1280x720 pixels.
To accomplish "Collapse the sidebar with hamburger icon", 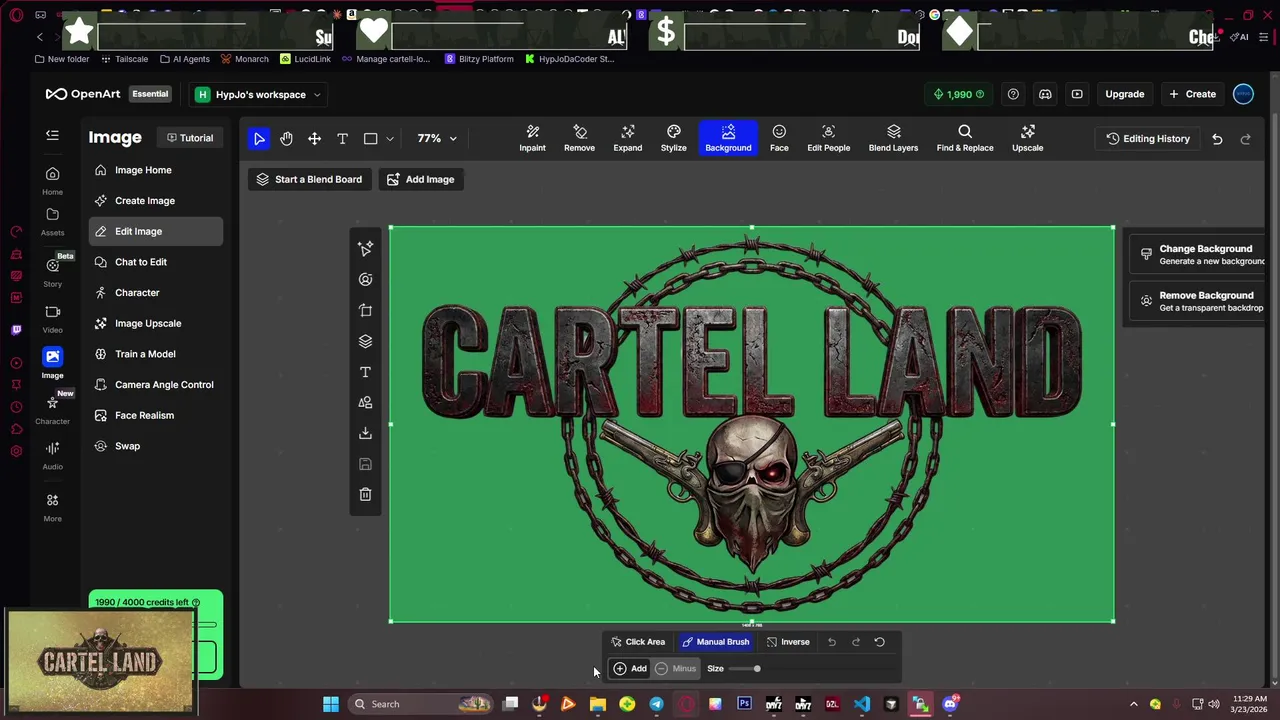I will click(52, 135).
